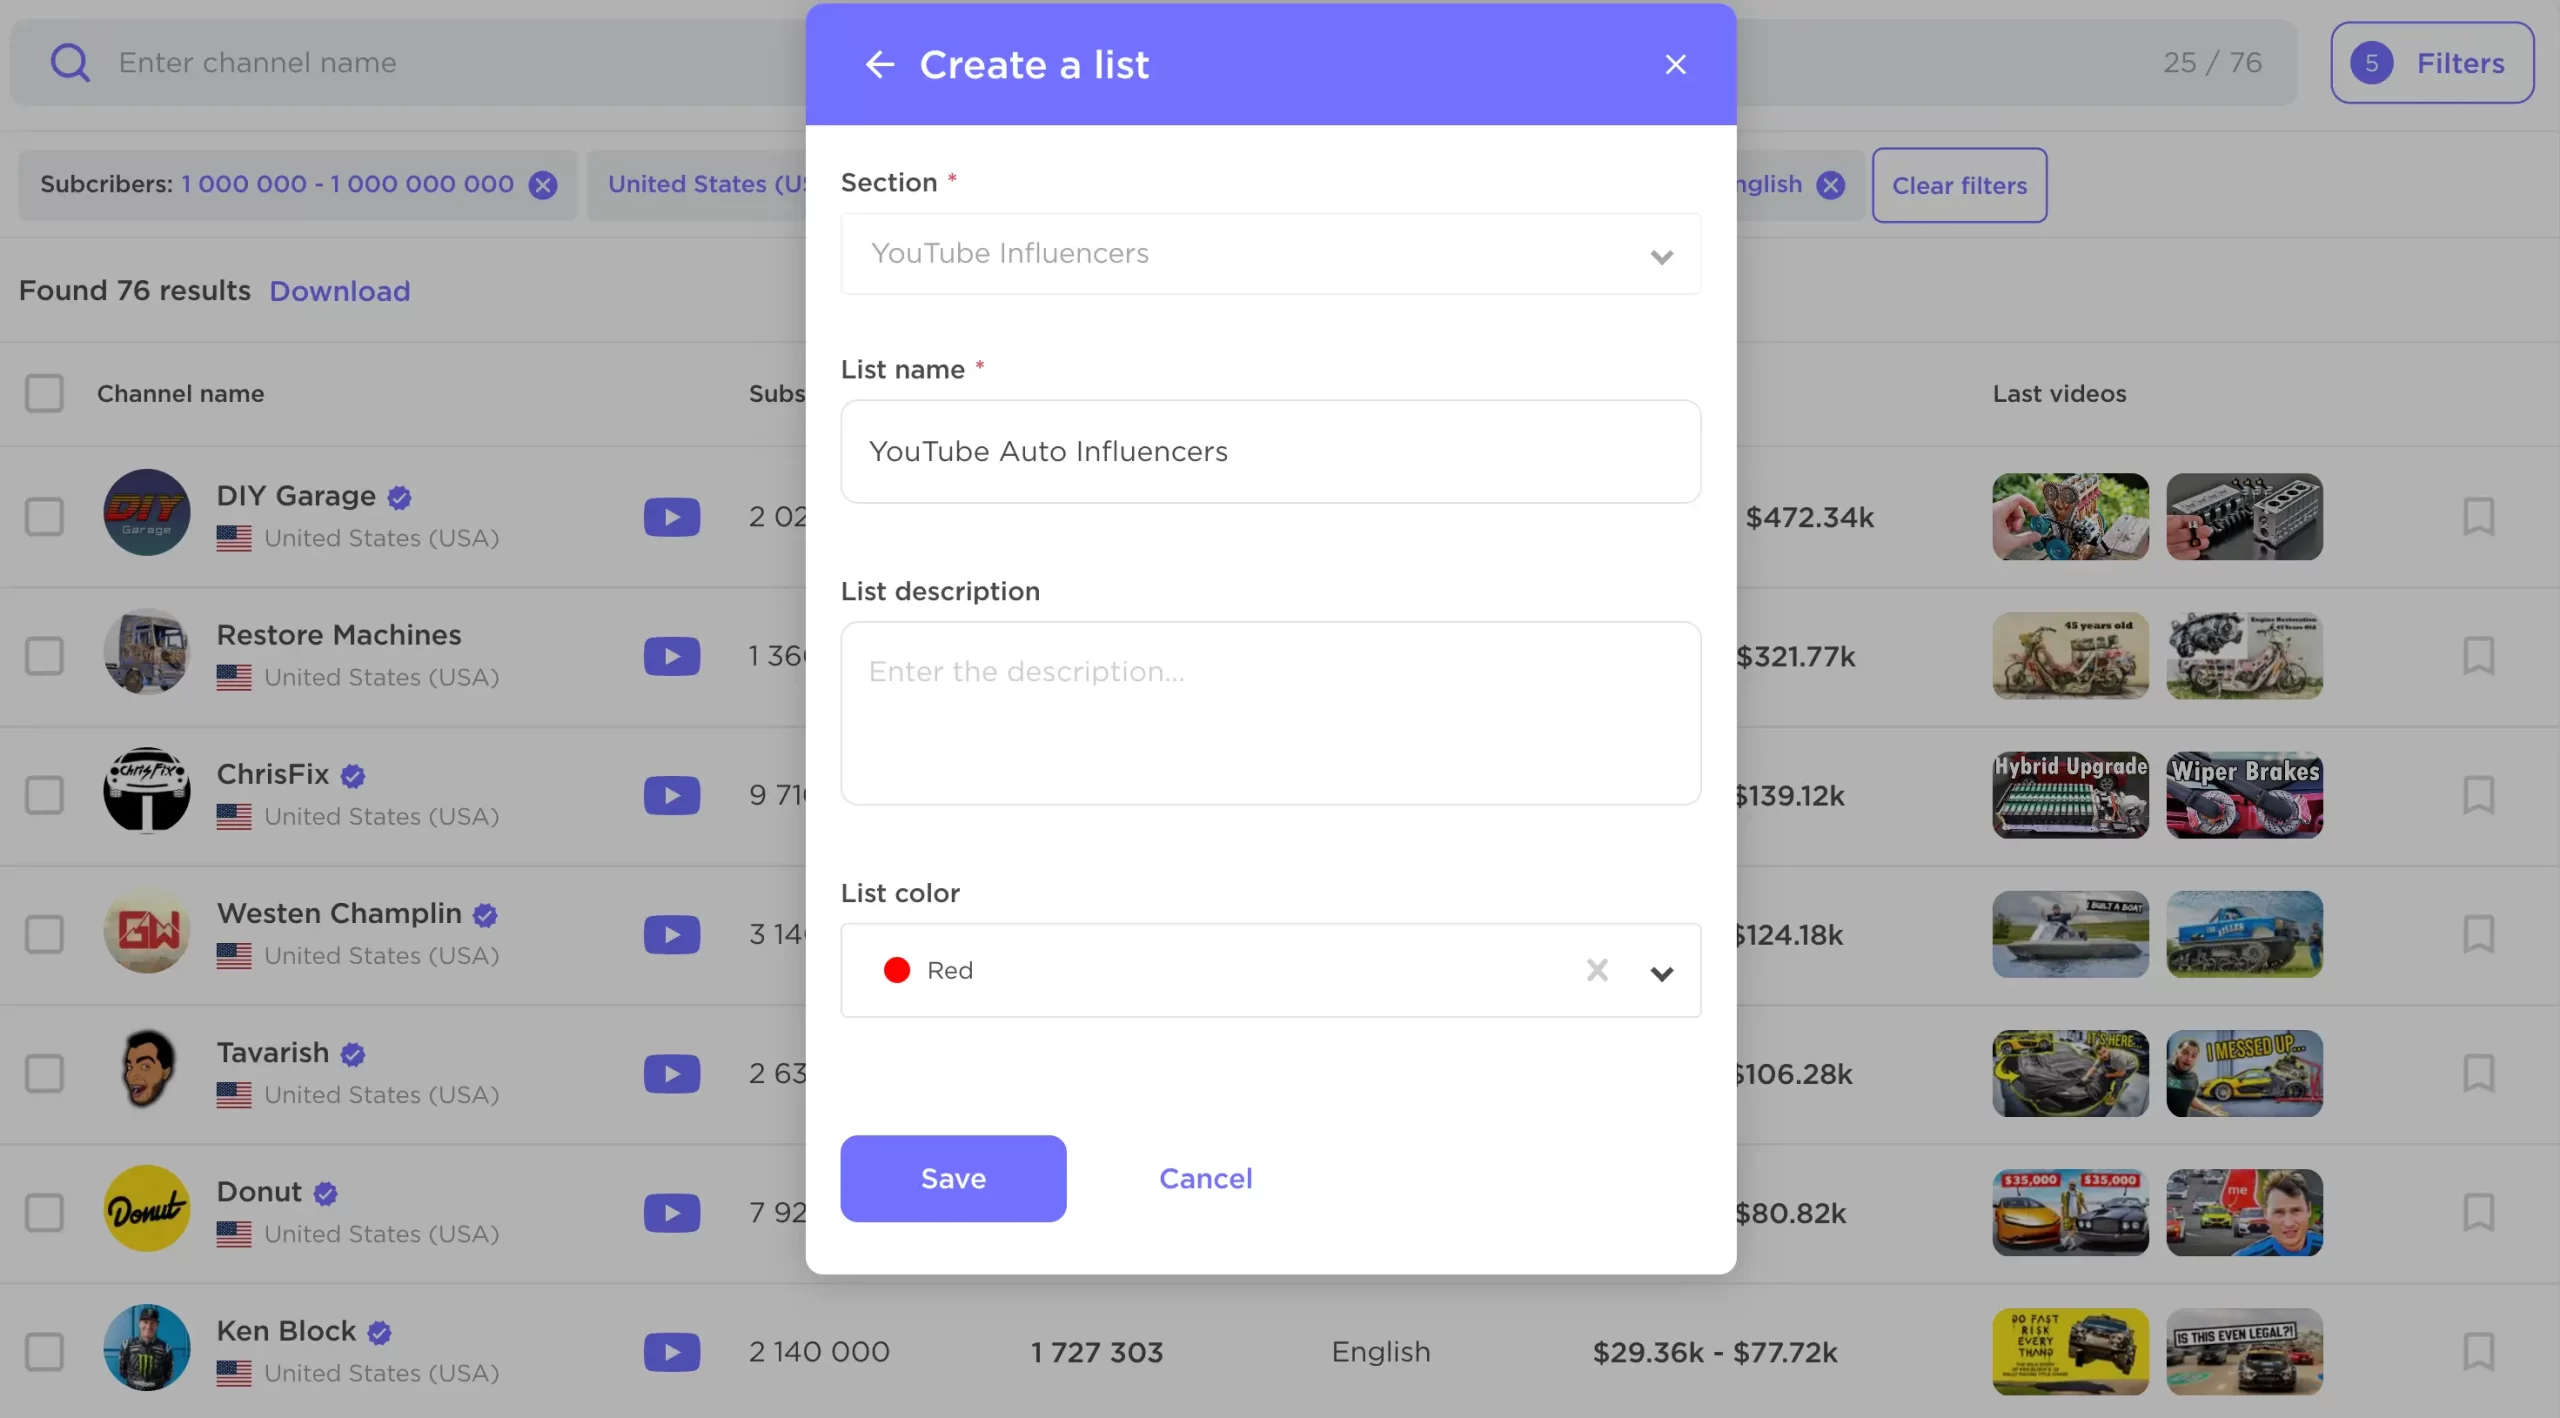Select the Red color swatch
Screen dimensions: 2560x1418
click(896, 969)
